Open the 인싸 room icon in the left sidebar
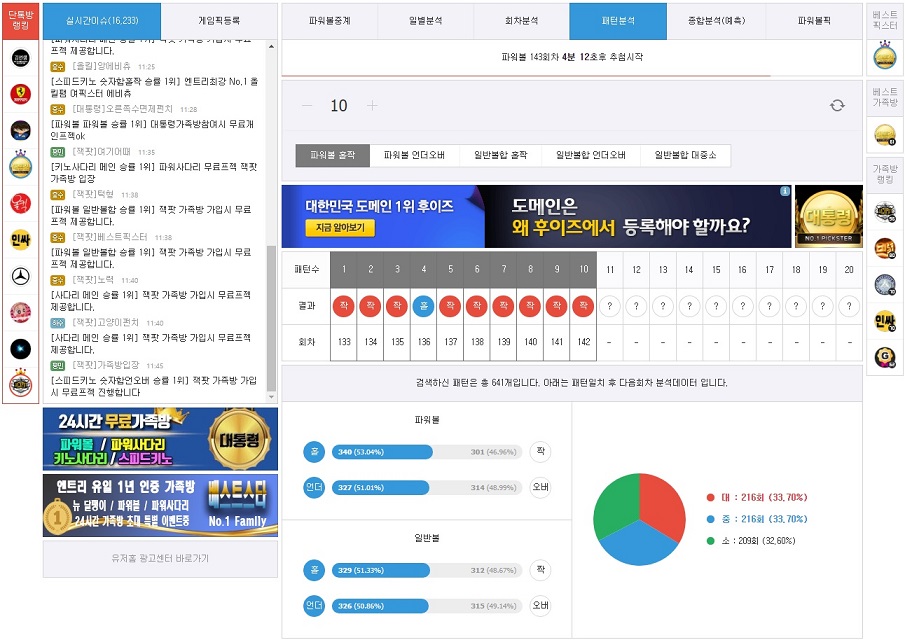The width and height of the screenshot is (905, 640). (x=22, y=239)
